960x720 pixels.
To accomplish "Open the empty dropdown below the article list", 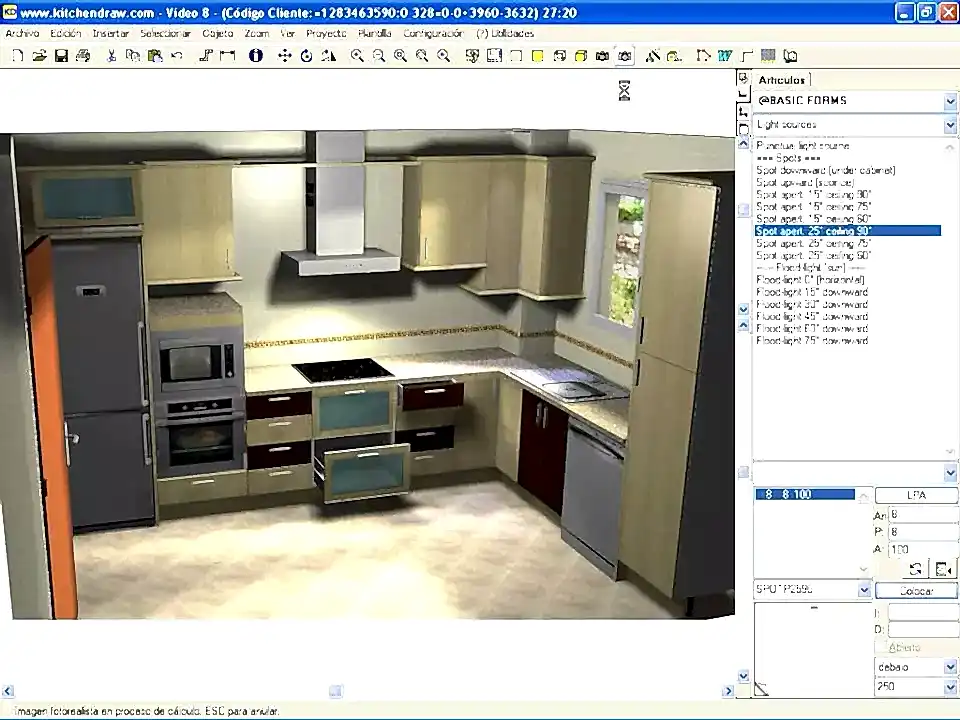I will pos(950,473).
